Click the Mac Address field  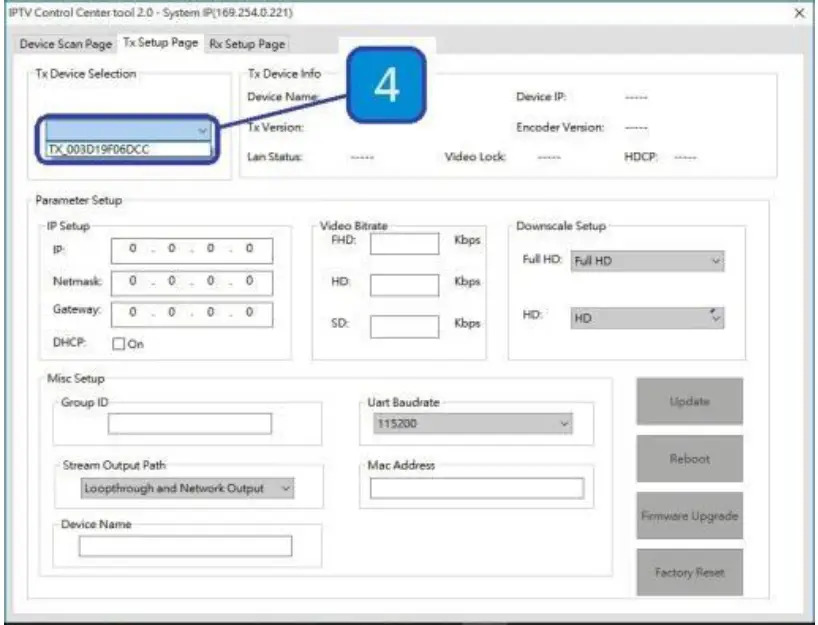point(477,488)
